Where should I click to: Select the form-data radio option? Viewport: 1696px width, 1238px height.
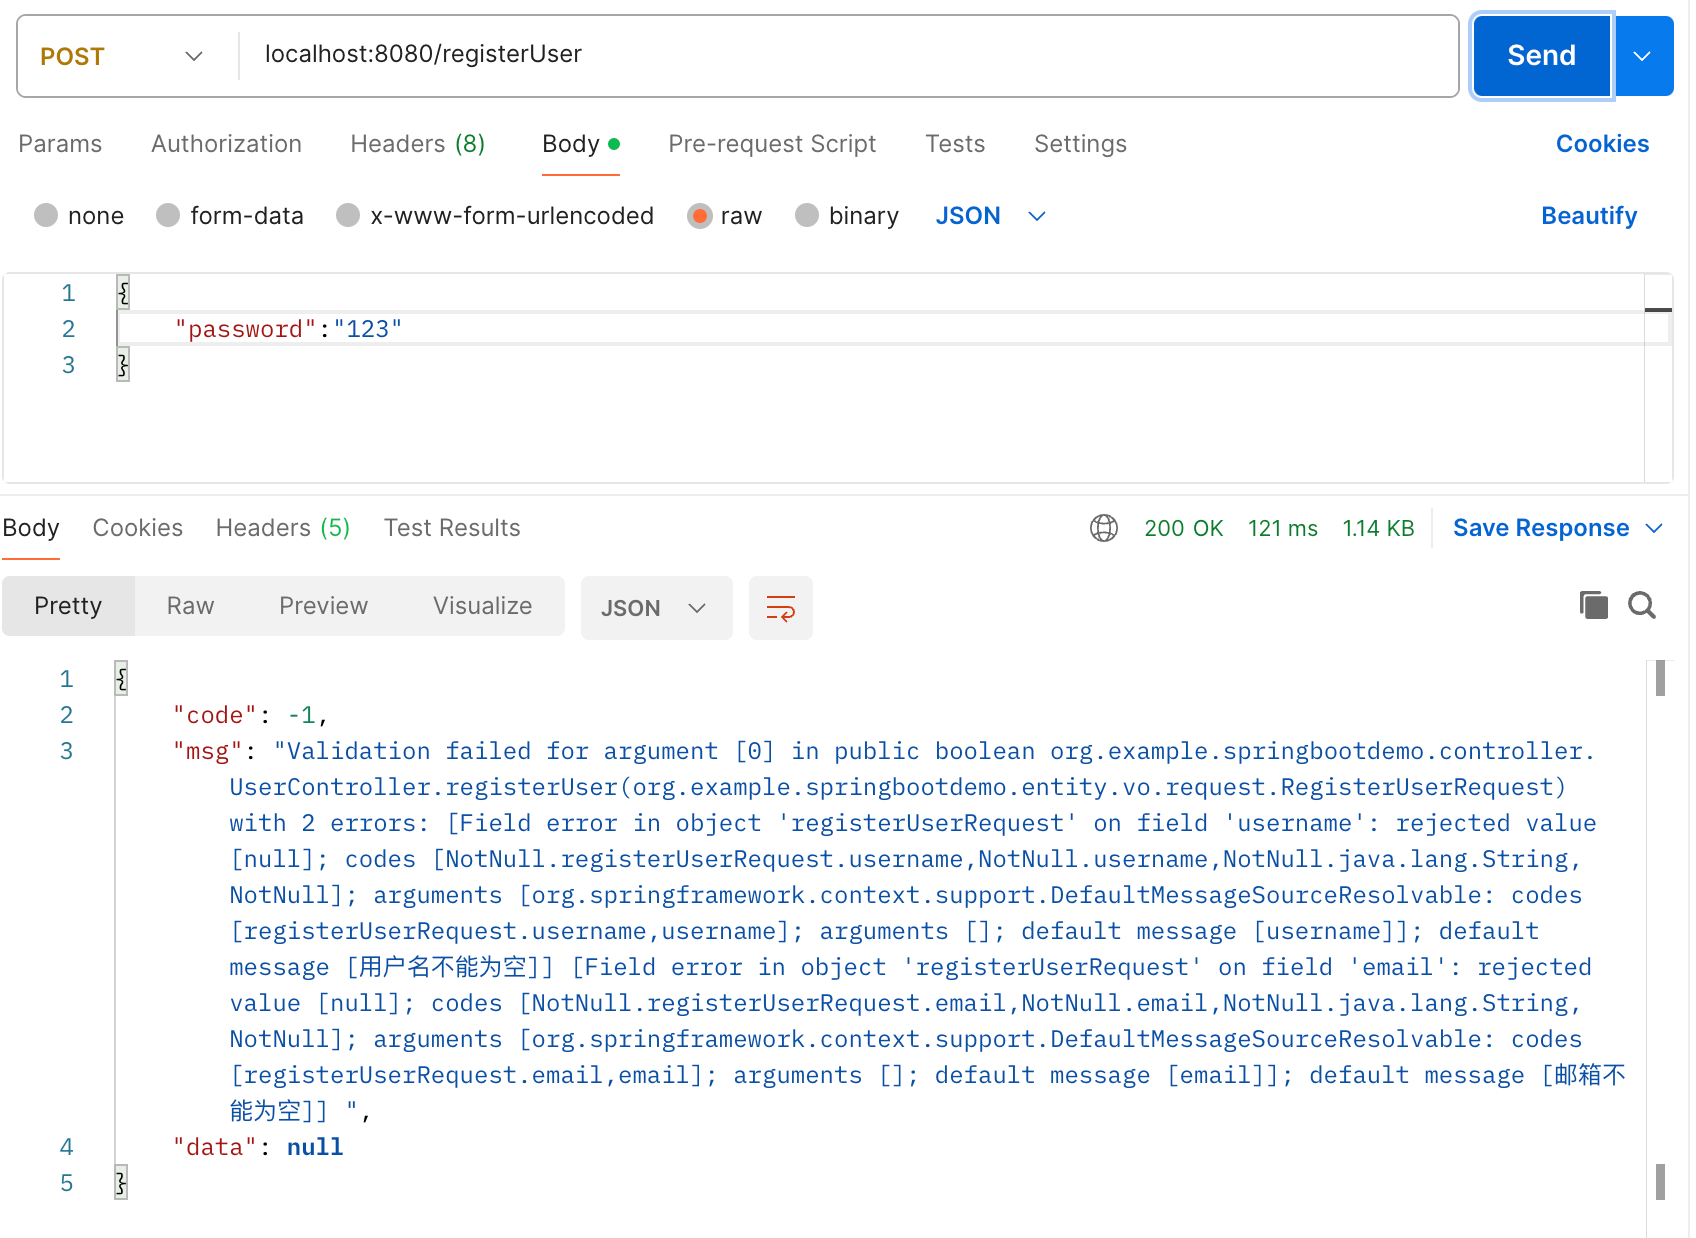[168, 215]
